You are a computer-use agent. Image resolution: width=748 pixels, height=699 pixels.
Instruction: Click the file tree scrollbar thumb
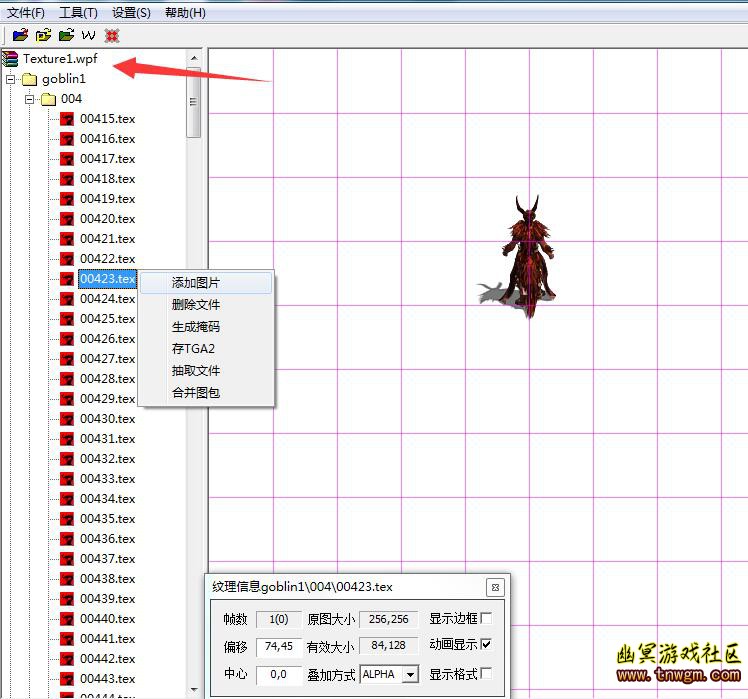194,103
